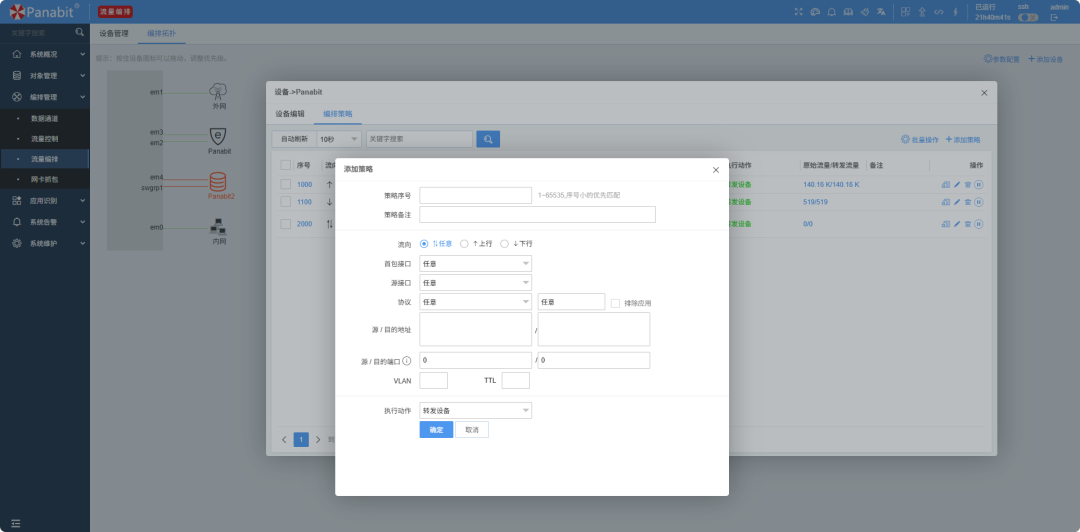The width and height of the screenshot is (1080, 532).
Task: Click the fullscreen icon in top bar
Action: [x=799, y=12]
